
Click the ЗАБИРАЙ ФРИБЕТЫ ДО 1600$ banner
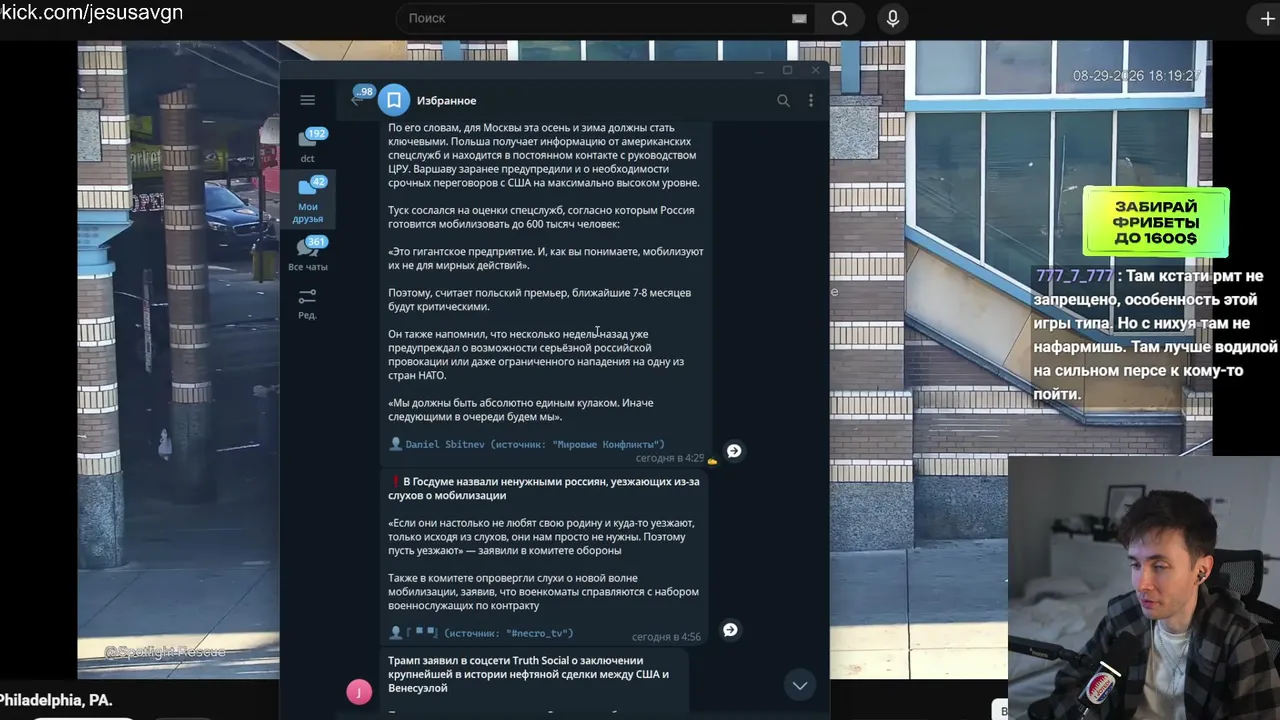(1155, 222)
